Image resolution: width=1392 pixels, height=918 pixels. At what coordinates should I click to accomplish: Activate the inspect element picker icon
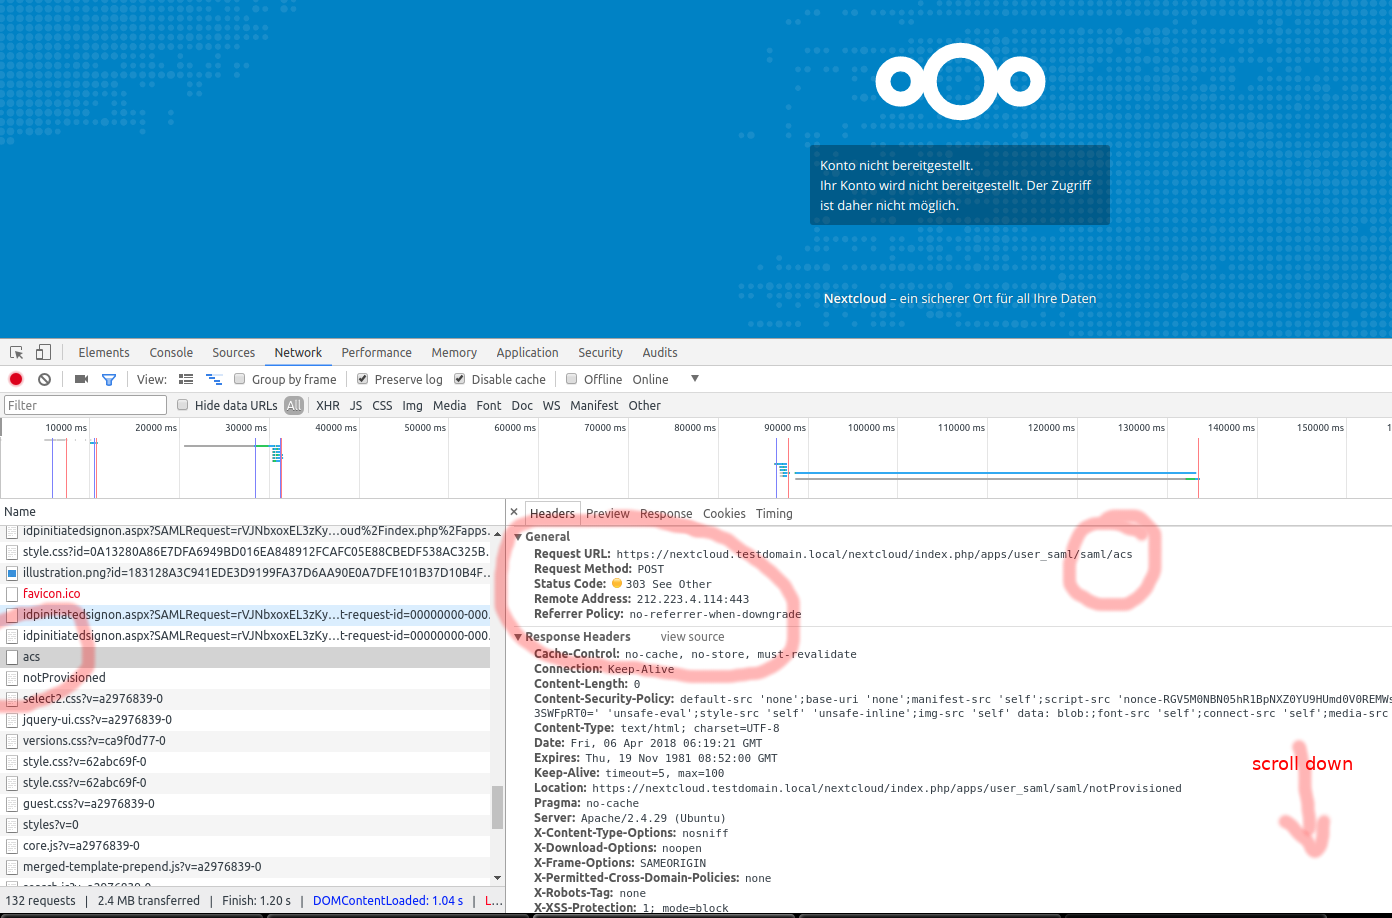[x=17, y=353]
